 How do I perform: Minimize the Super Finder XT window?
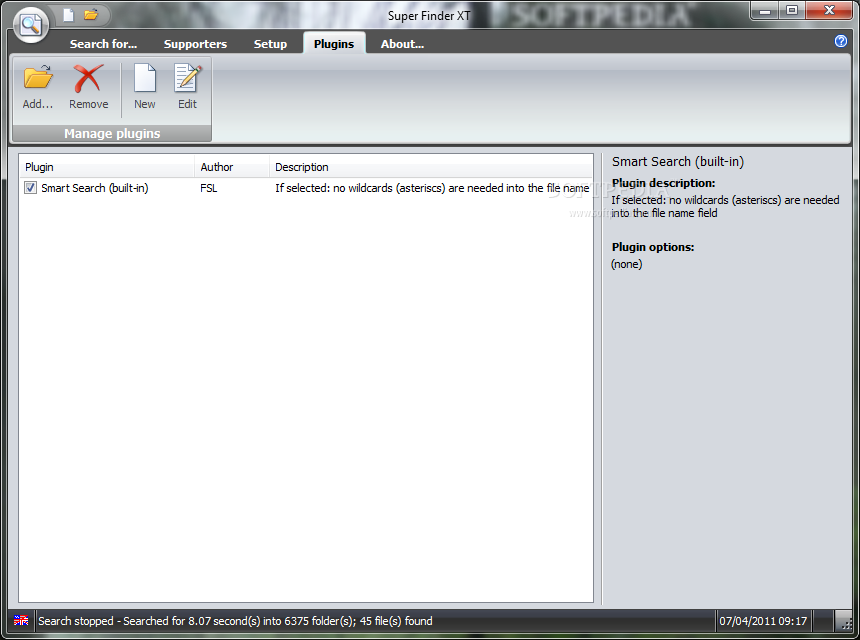point(765,10)
